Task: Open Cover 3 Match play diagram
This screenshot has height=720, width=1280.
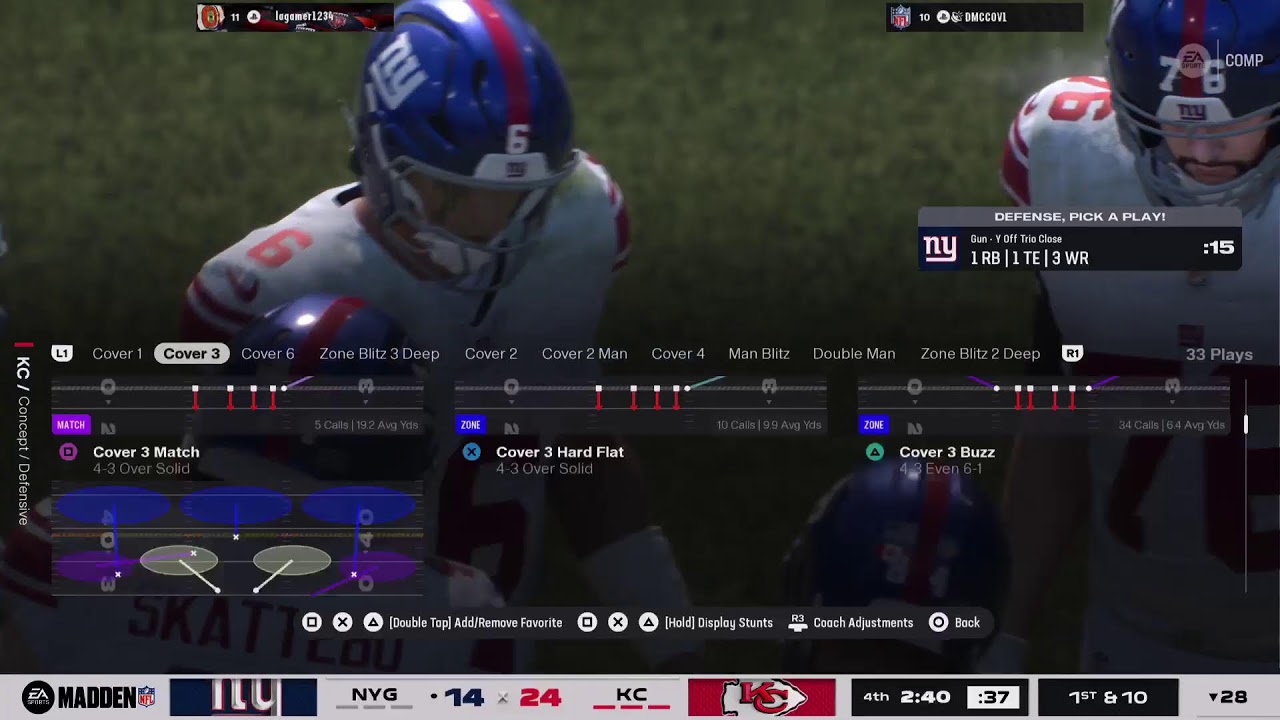Action: pos(237,540)
